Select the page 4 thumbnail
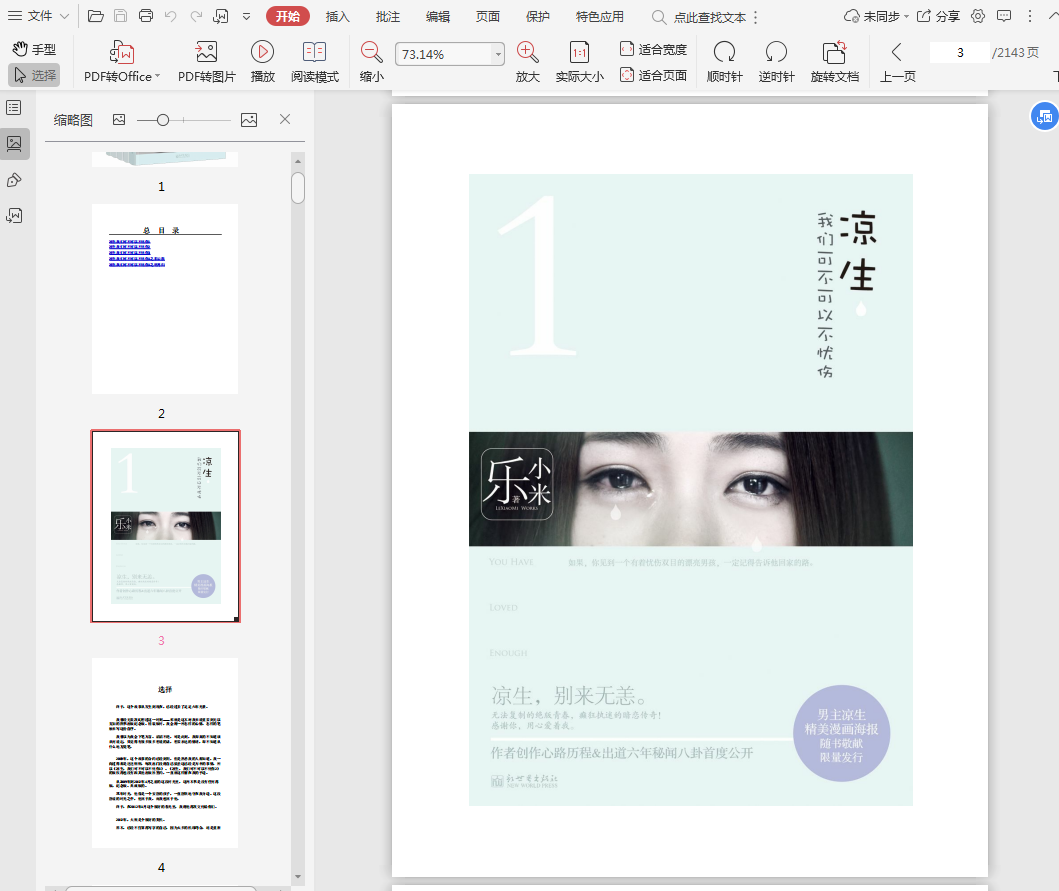1059x891 pixels. 165,752
